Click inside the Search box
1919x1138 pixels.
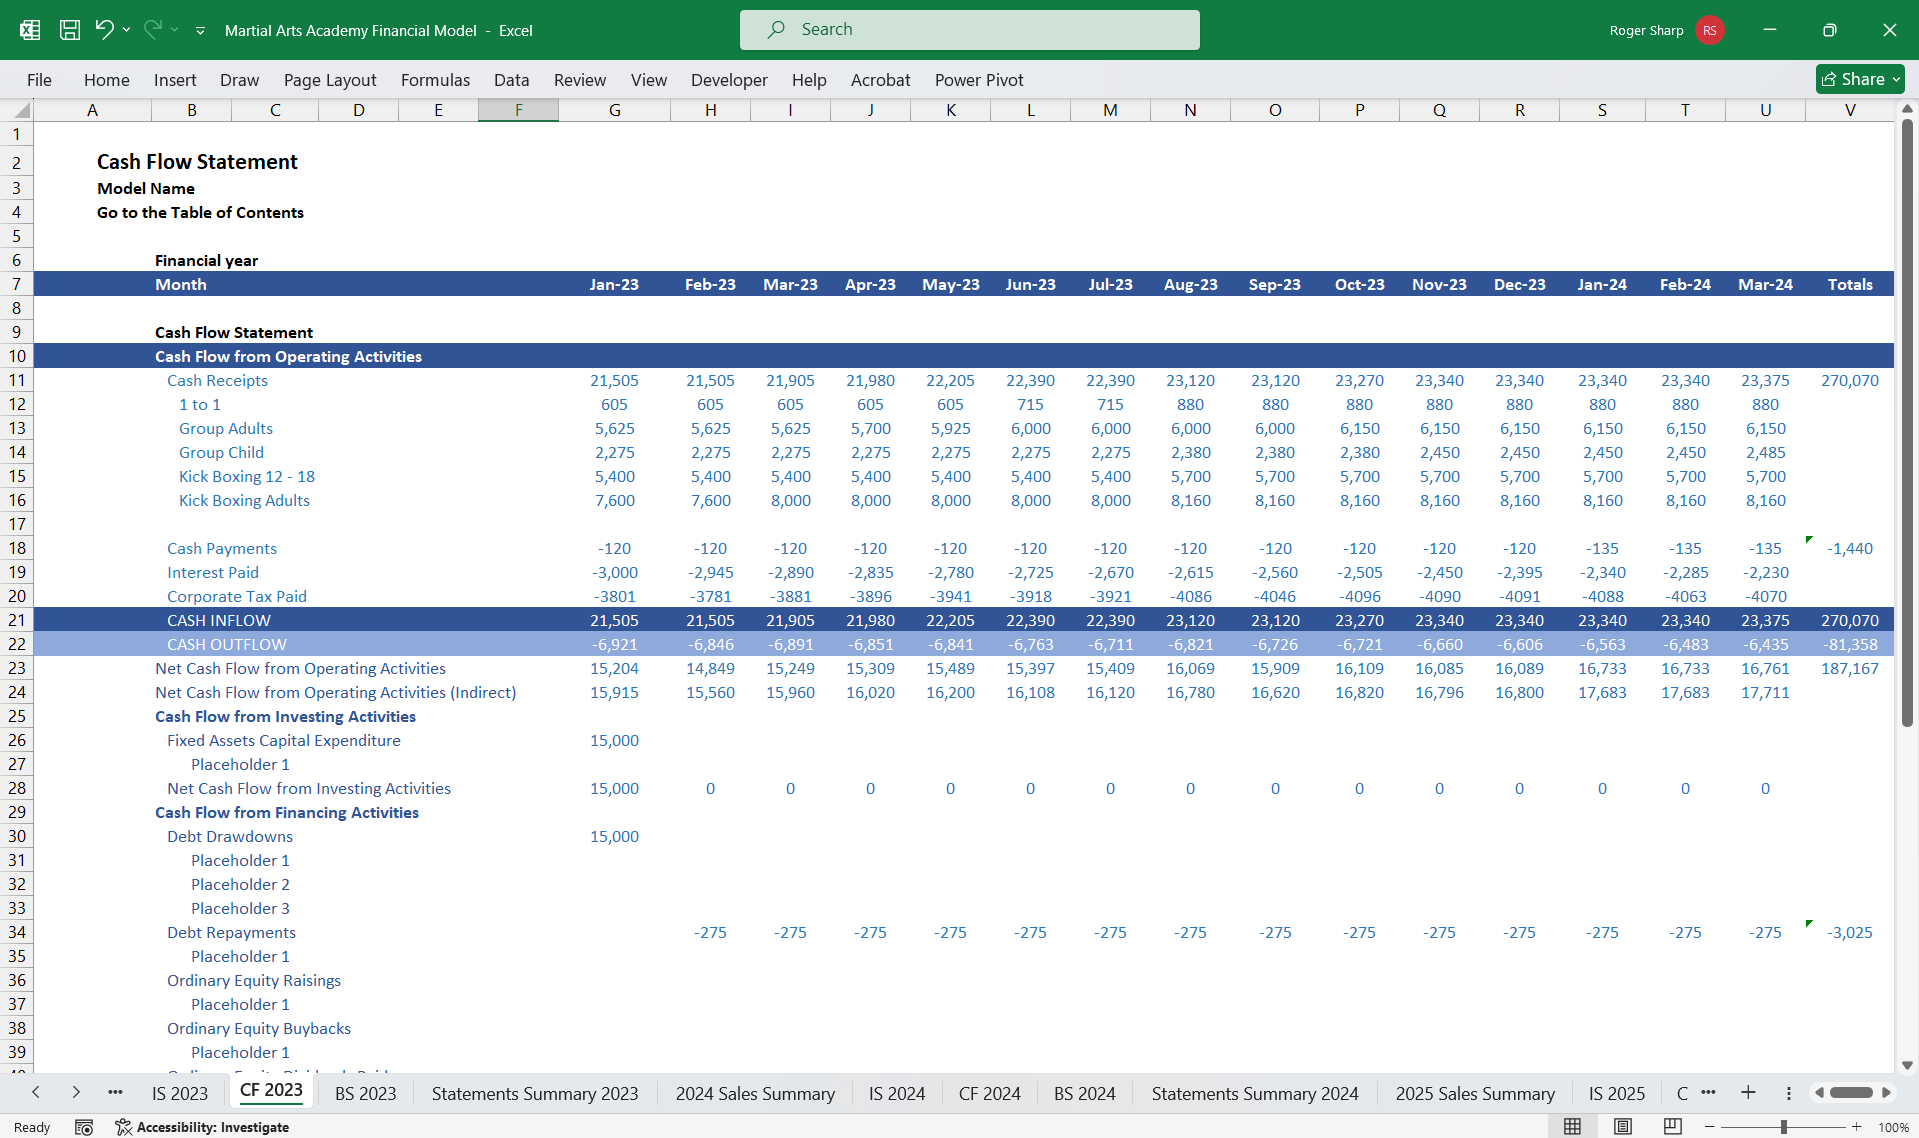click(969, 30)
